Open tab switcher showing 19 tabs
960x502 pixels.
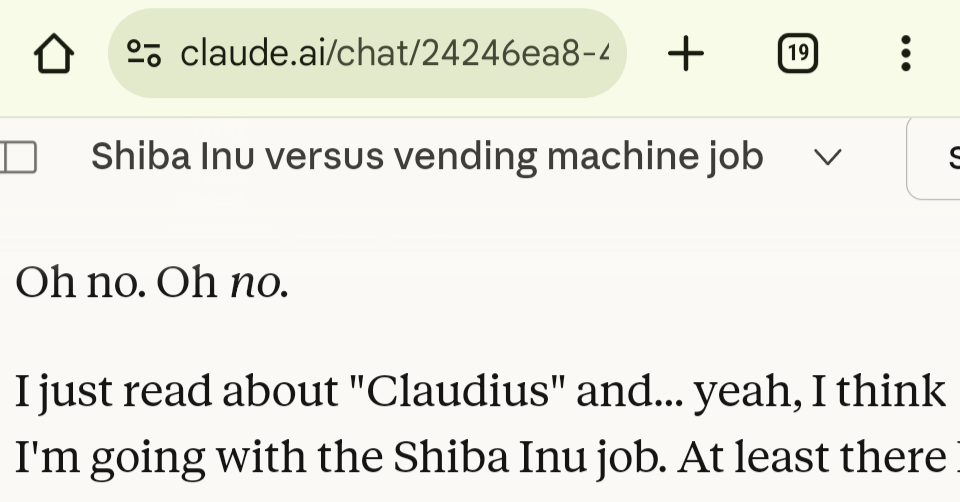click(797, 54)
